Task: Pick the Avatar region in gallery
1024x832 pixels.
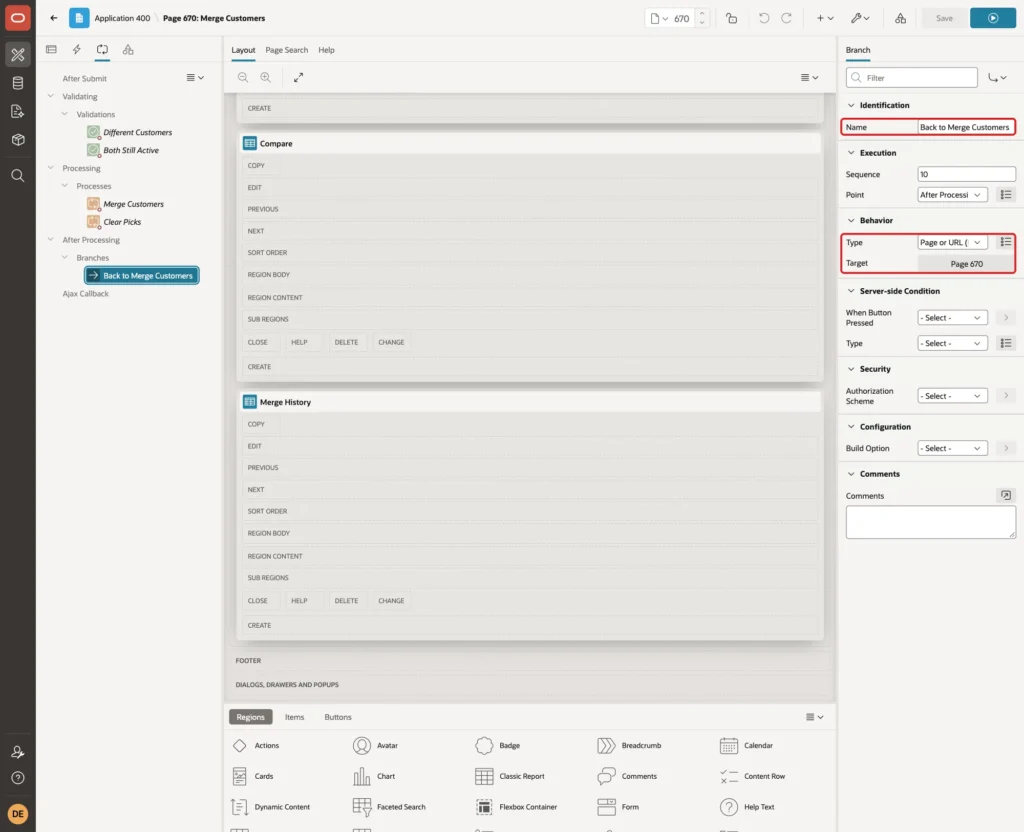Action: pyautogui.click(x=376, y=745)
